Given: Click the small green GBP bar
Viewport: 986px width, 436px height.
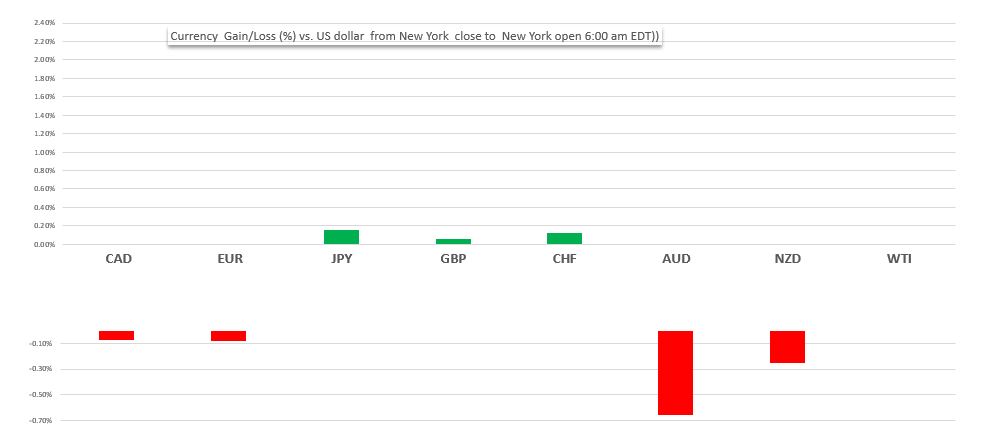Looking at the screenshot, I should click(453, 241).
